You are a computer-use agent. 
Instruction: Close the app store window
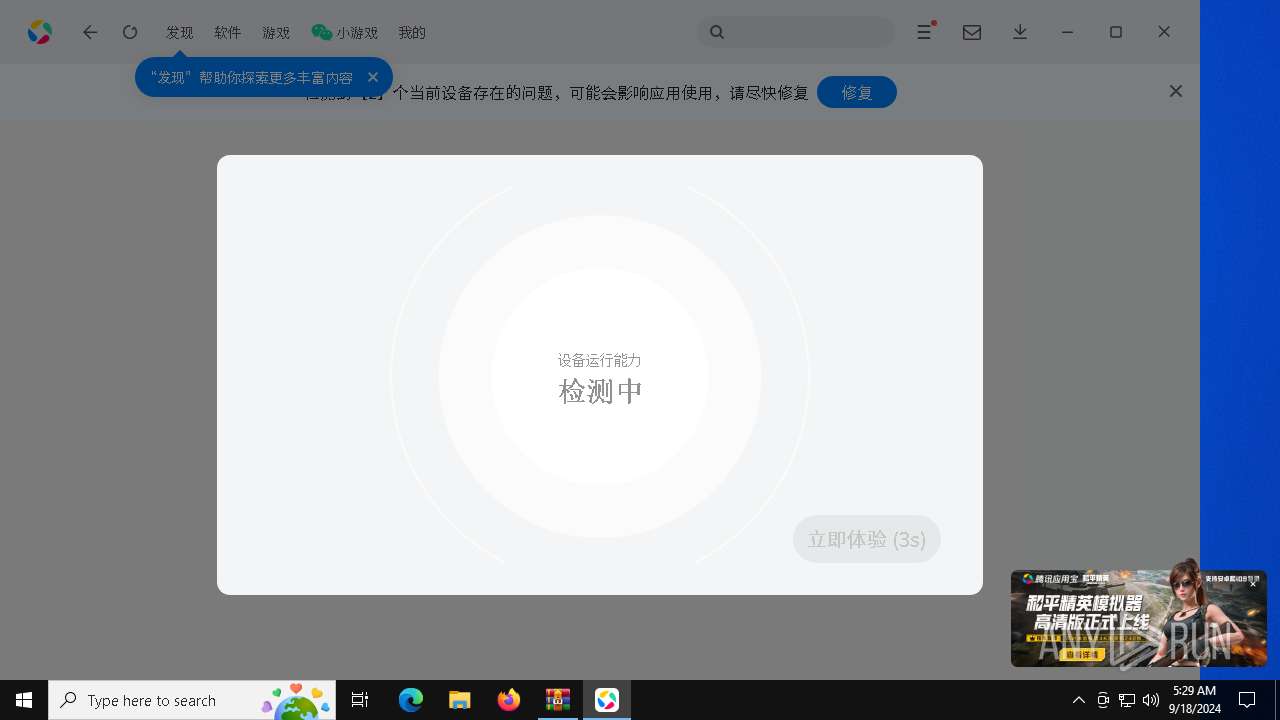(x=1164, y=32)
